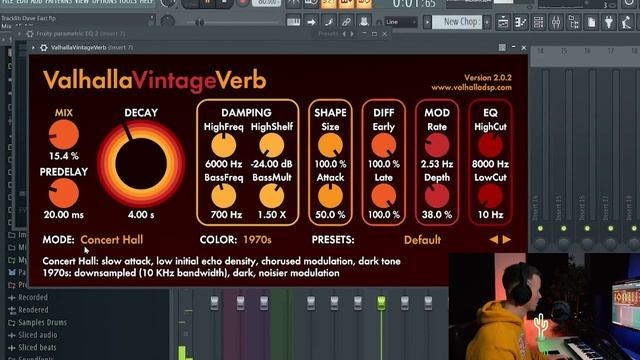Click the green selected mixer fader
This screenshot has height=360, width=640.
point(381,303)
